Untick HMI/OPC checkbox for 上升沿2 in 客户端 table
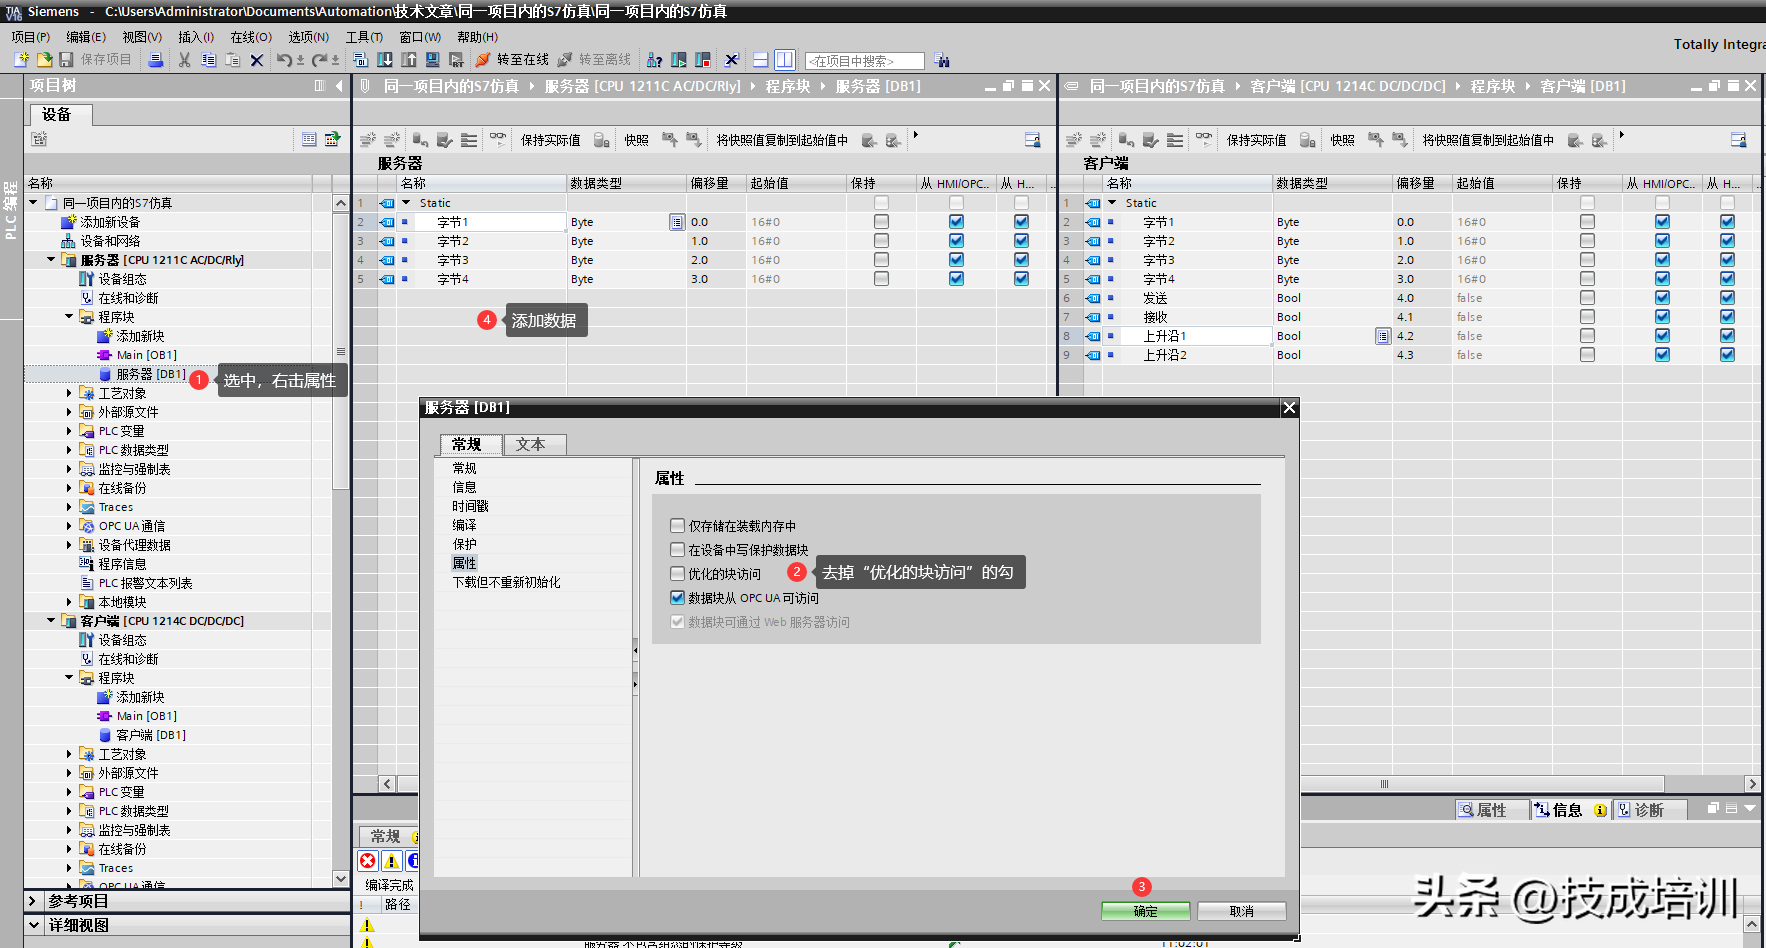Viewport: 1766px width, 948px height. coord(1662,355)
